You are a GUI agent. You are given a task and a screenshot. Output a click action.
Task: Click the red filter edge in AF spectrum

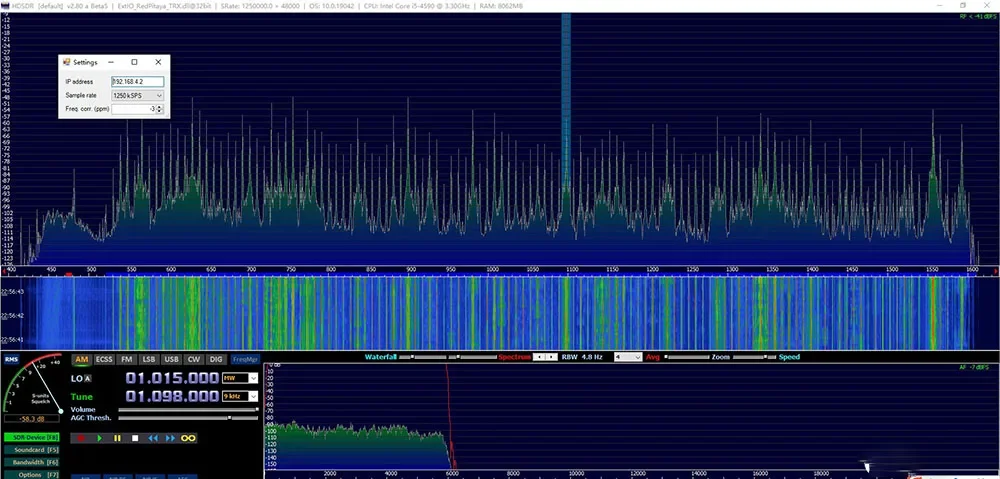click(x=449, y=415)
